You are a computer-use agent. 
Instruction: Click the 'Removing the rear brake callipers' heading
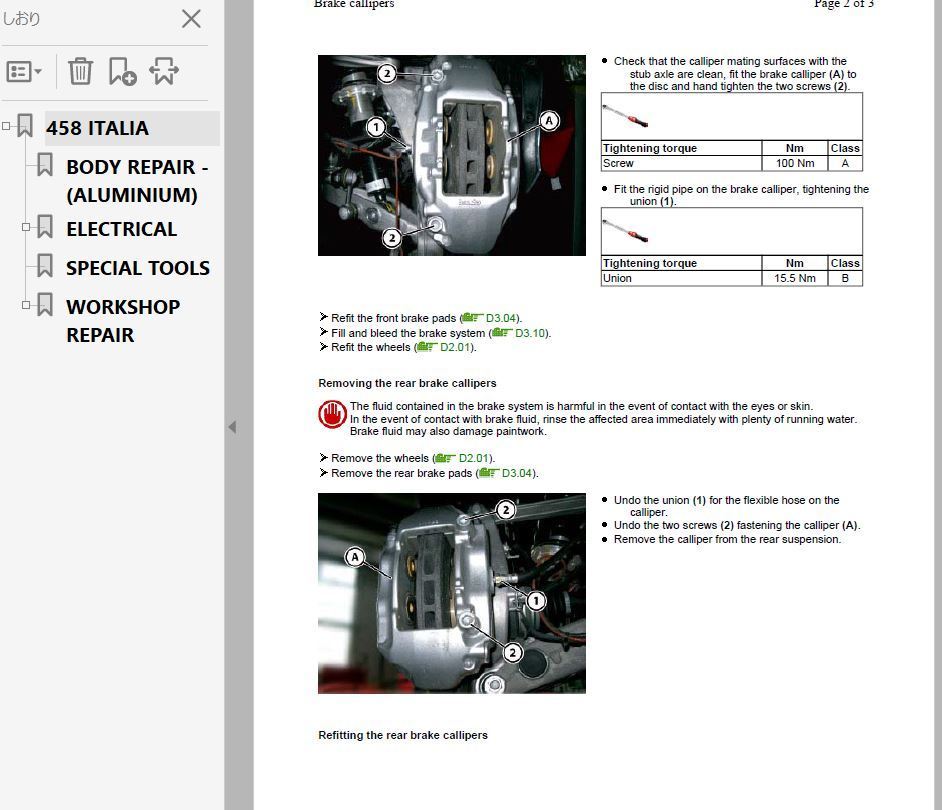407,383
